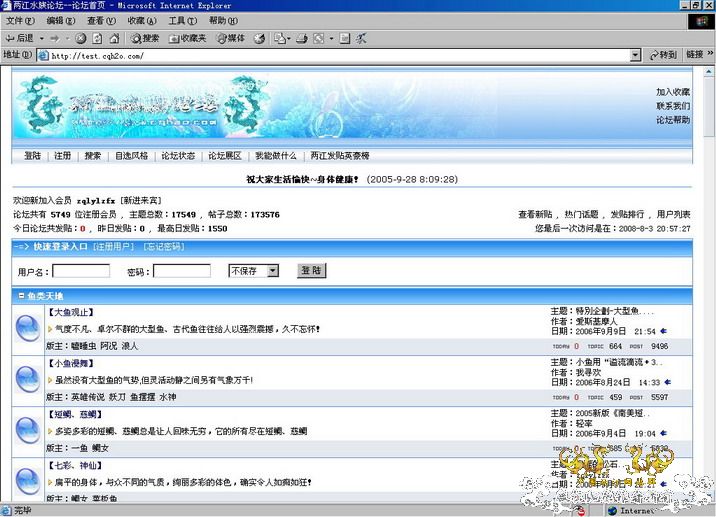Open the 自选风格 navigation item
Image resolution: width=716 pixels, height=517 pixels.
(132, 156)
